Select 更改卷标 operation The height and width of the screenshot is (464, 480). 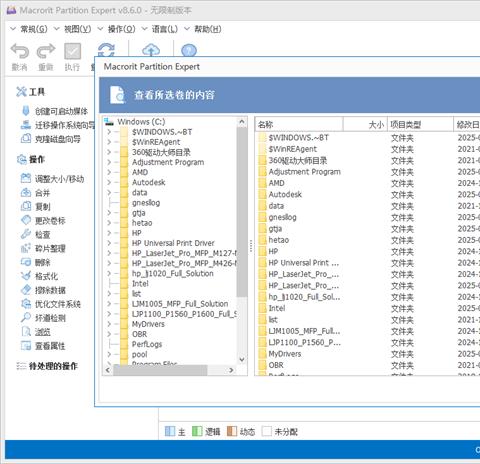click(43, 220)
